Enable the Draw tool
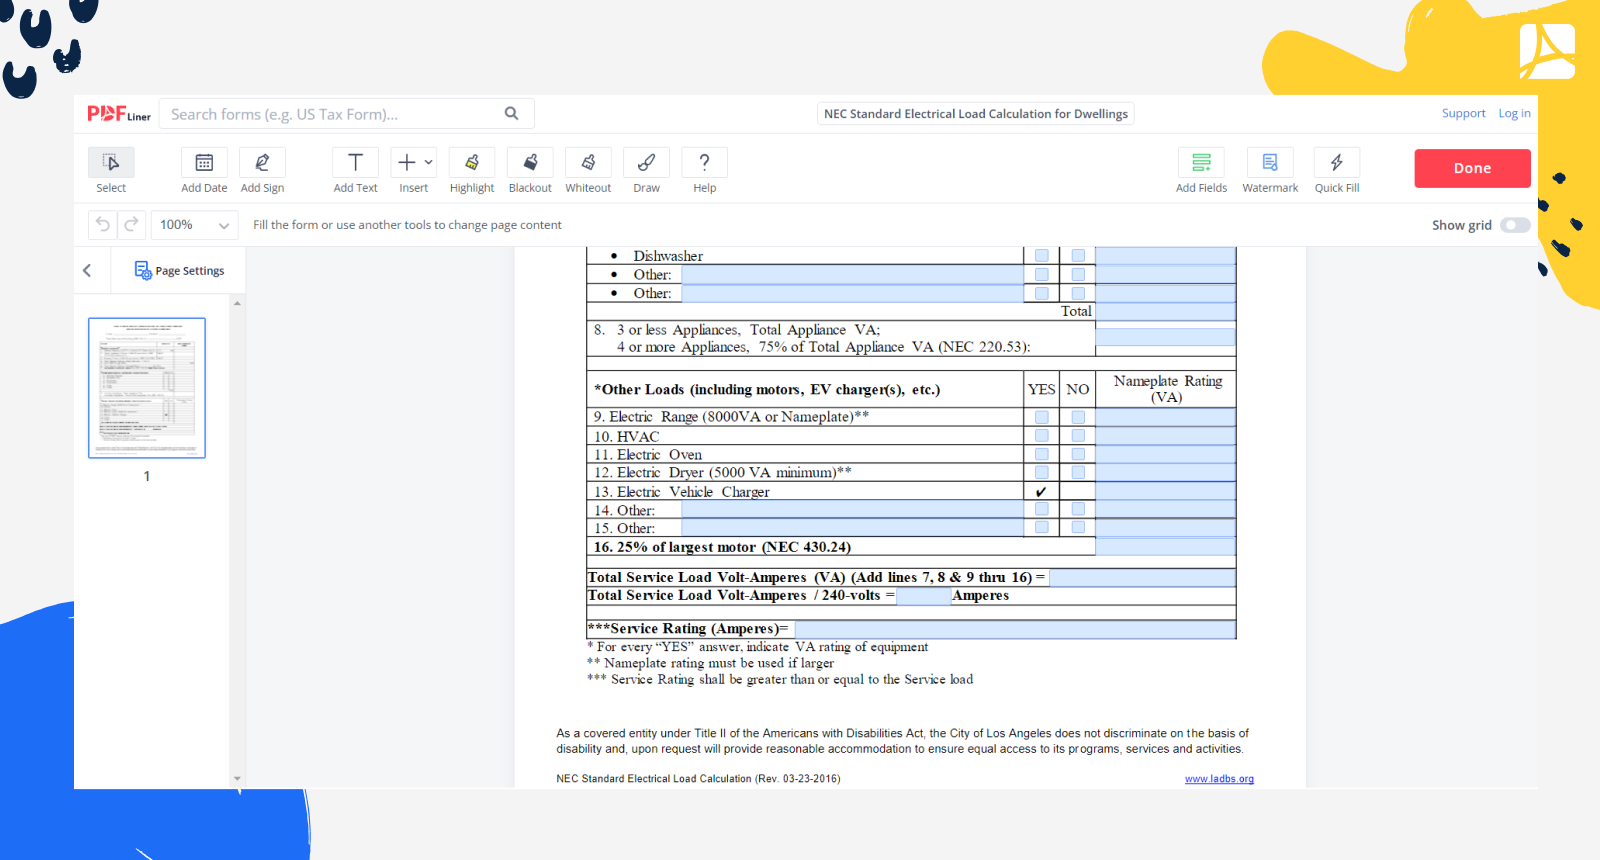The image size is (1600, 860). [x=646, y=163]
